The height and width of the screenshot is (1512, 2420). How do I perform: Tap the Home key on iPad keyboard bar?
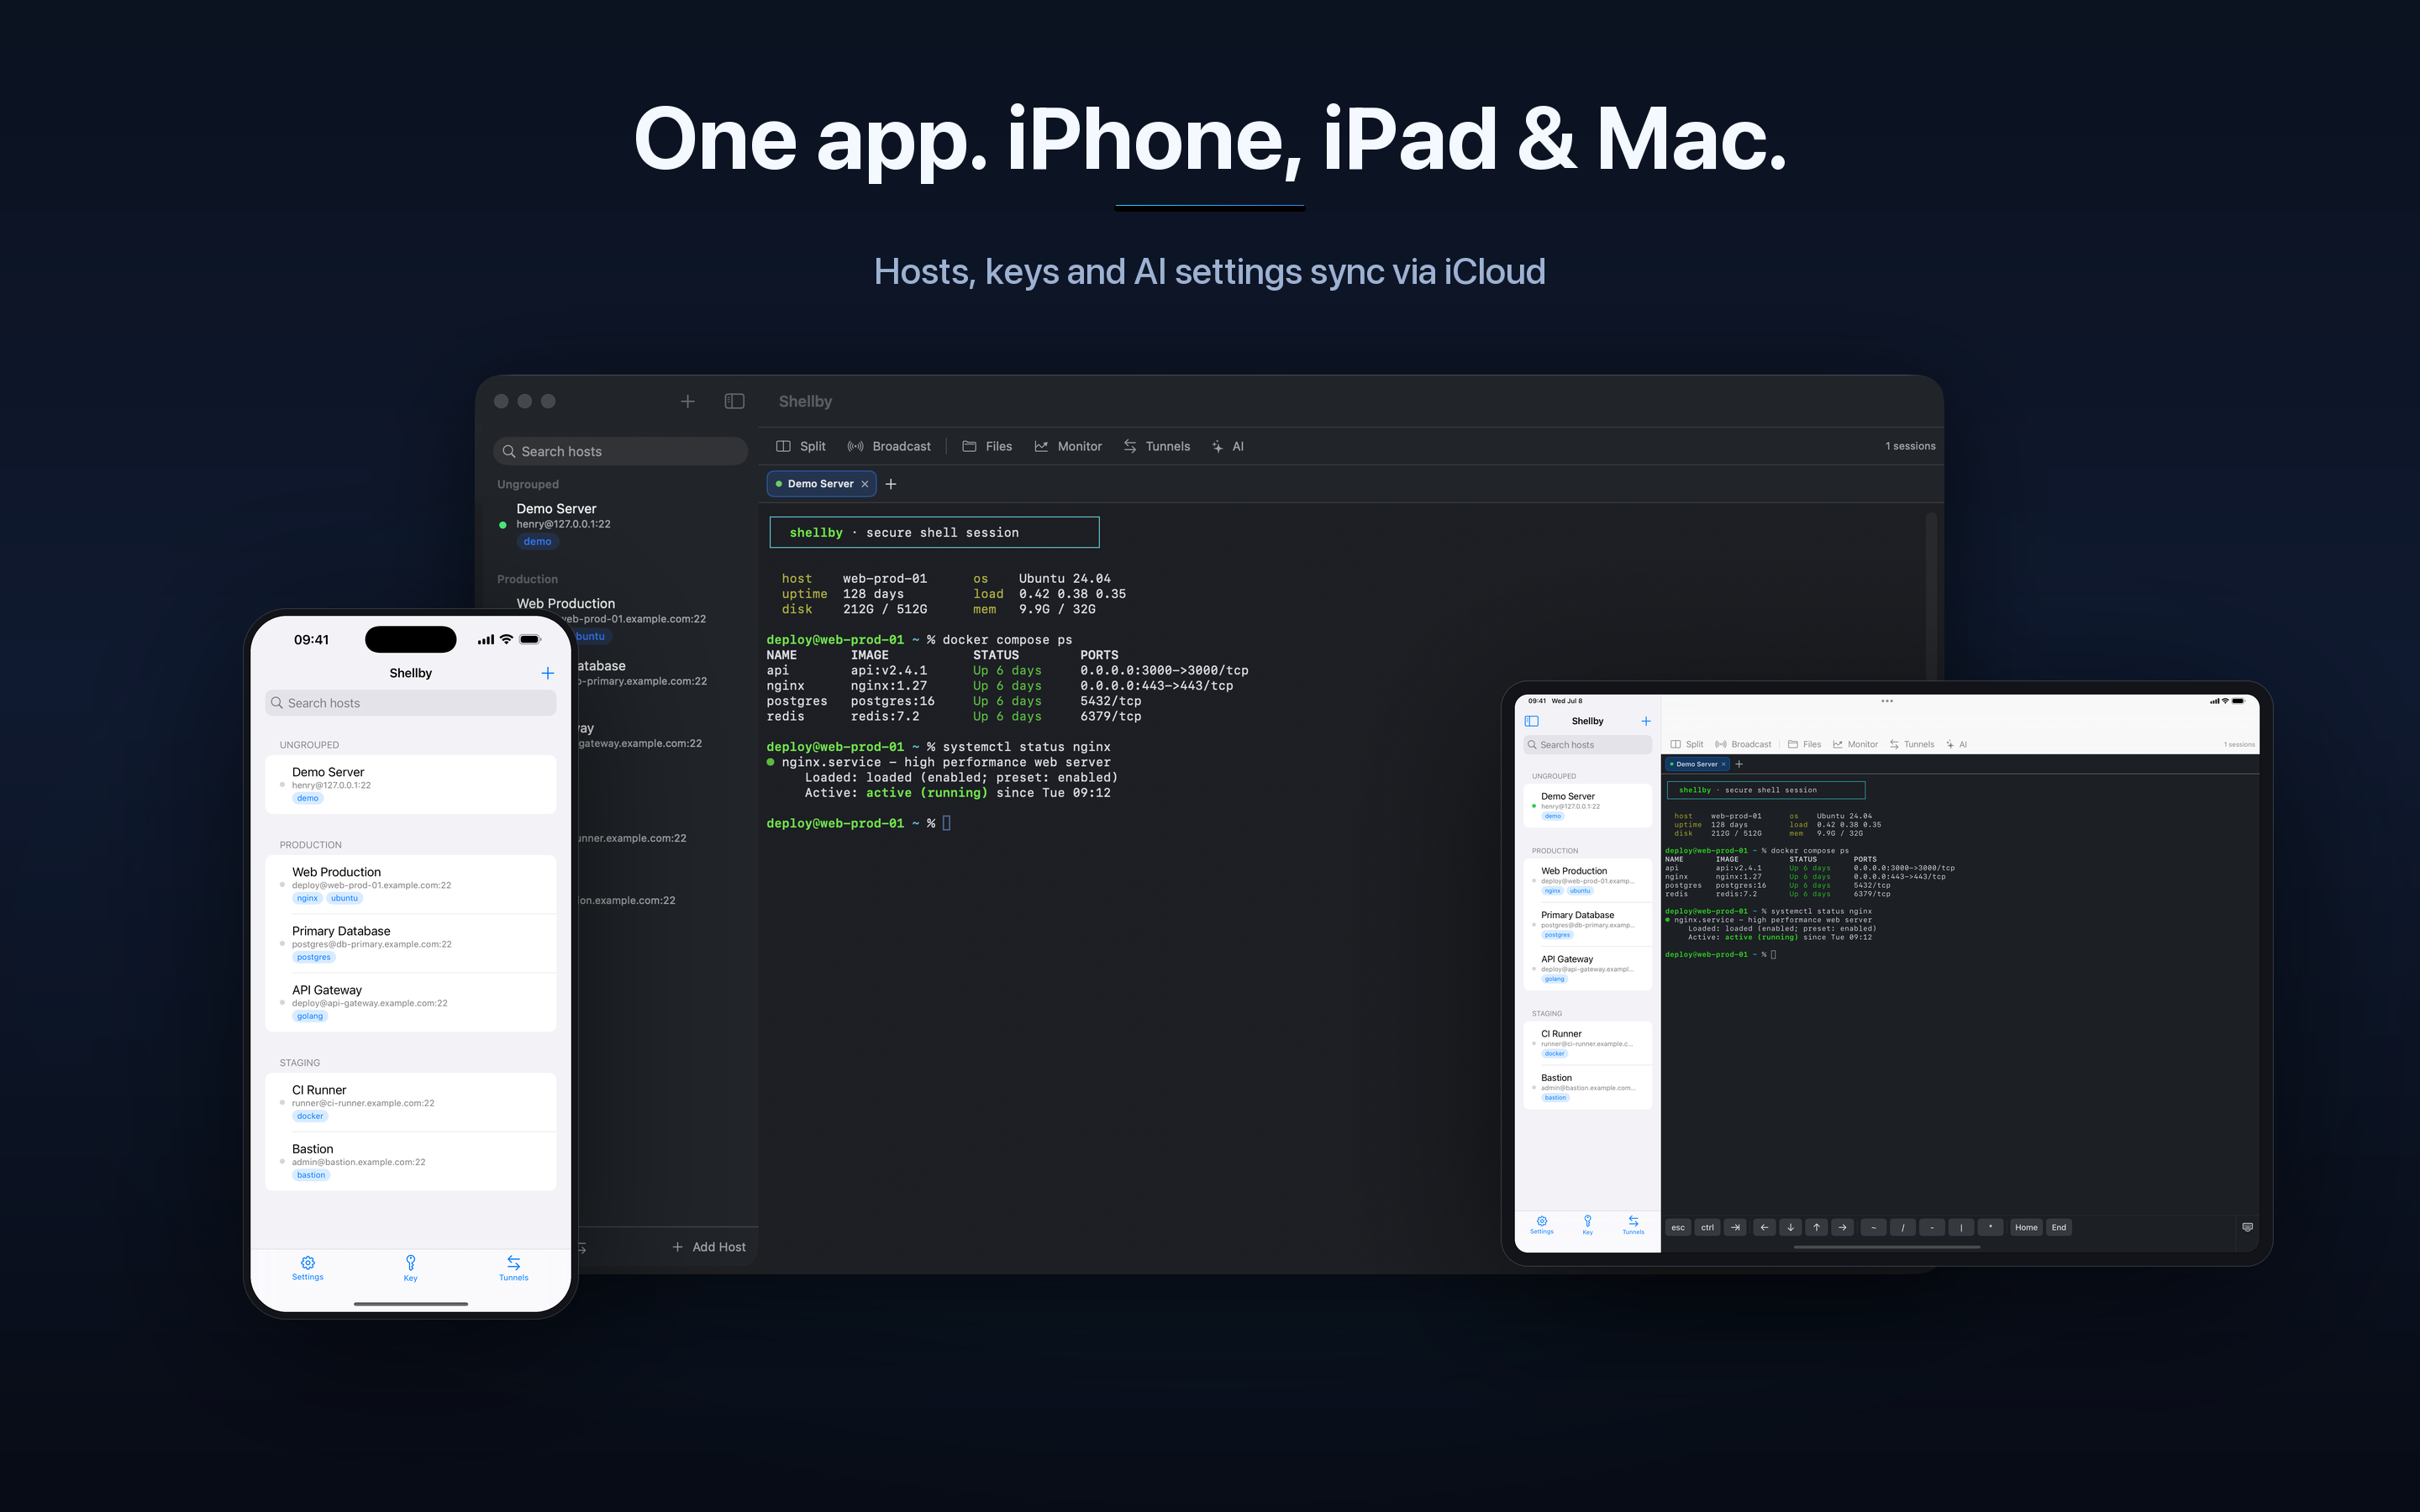point(2026,1227)
